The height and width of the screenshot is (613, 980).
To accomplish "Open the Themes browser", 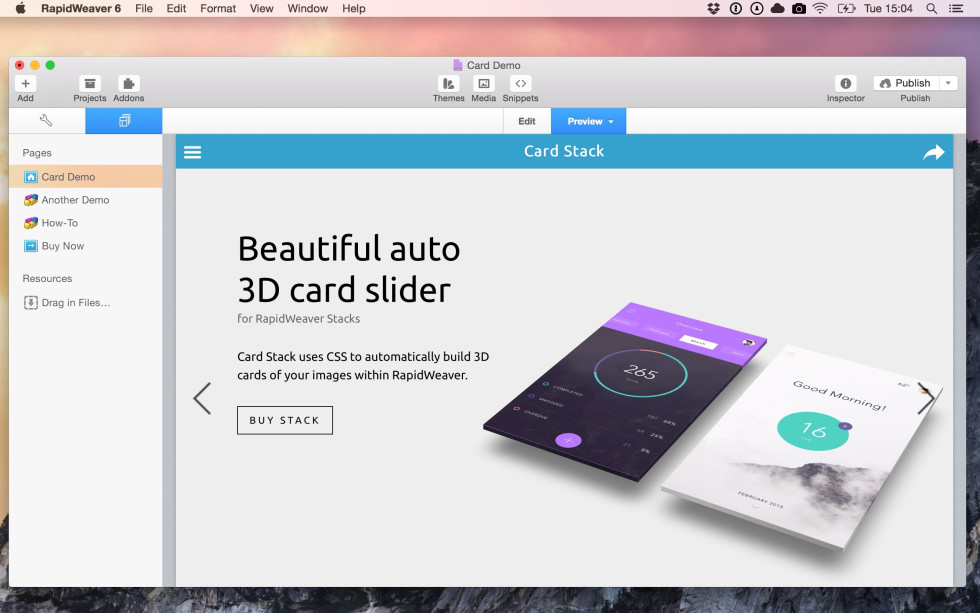I will 448,83.
